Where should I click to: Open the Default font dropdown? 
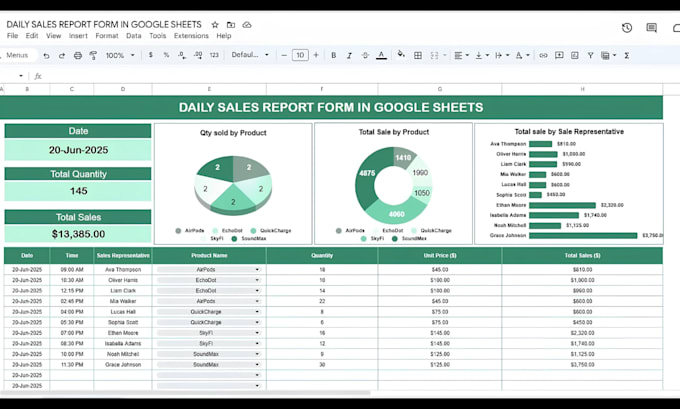click(250, 55)
